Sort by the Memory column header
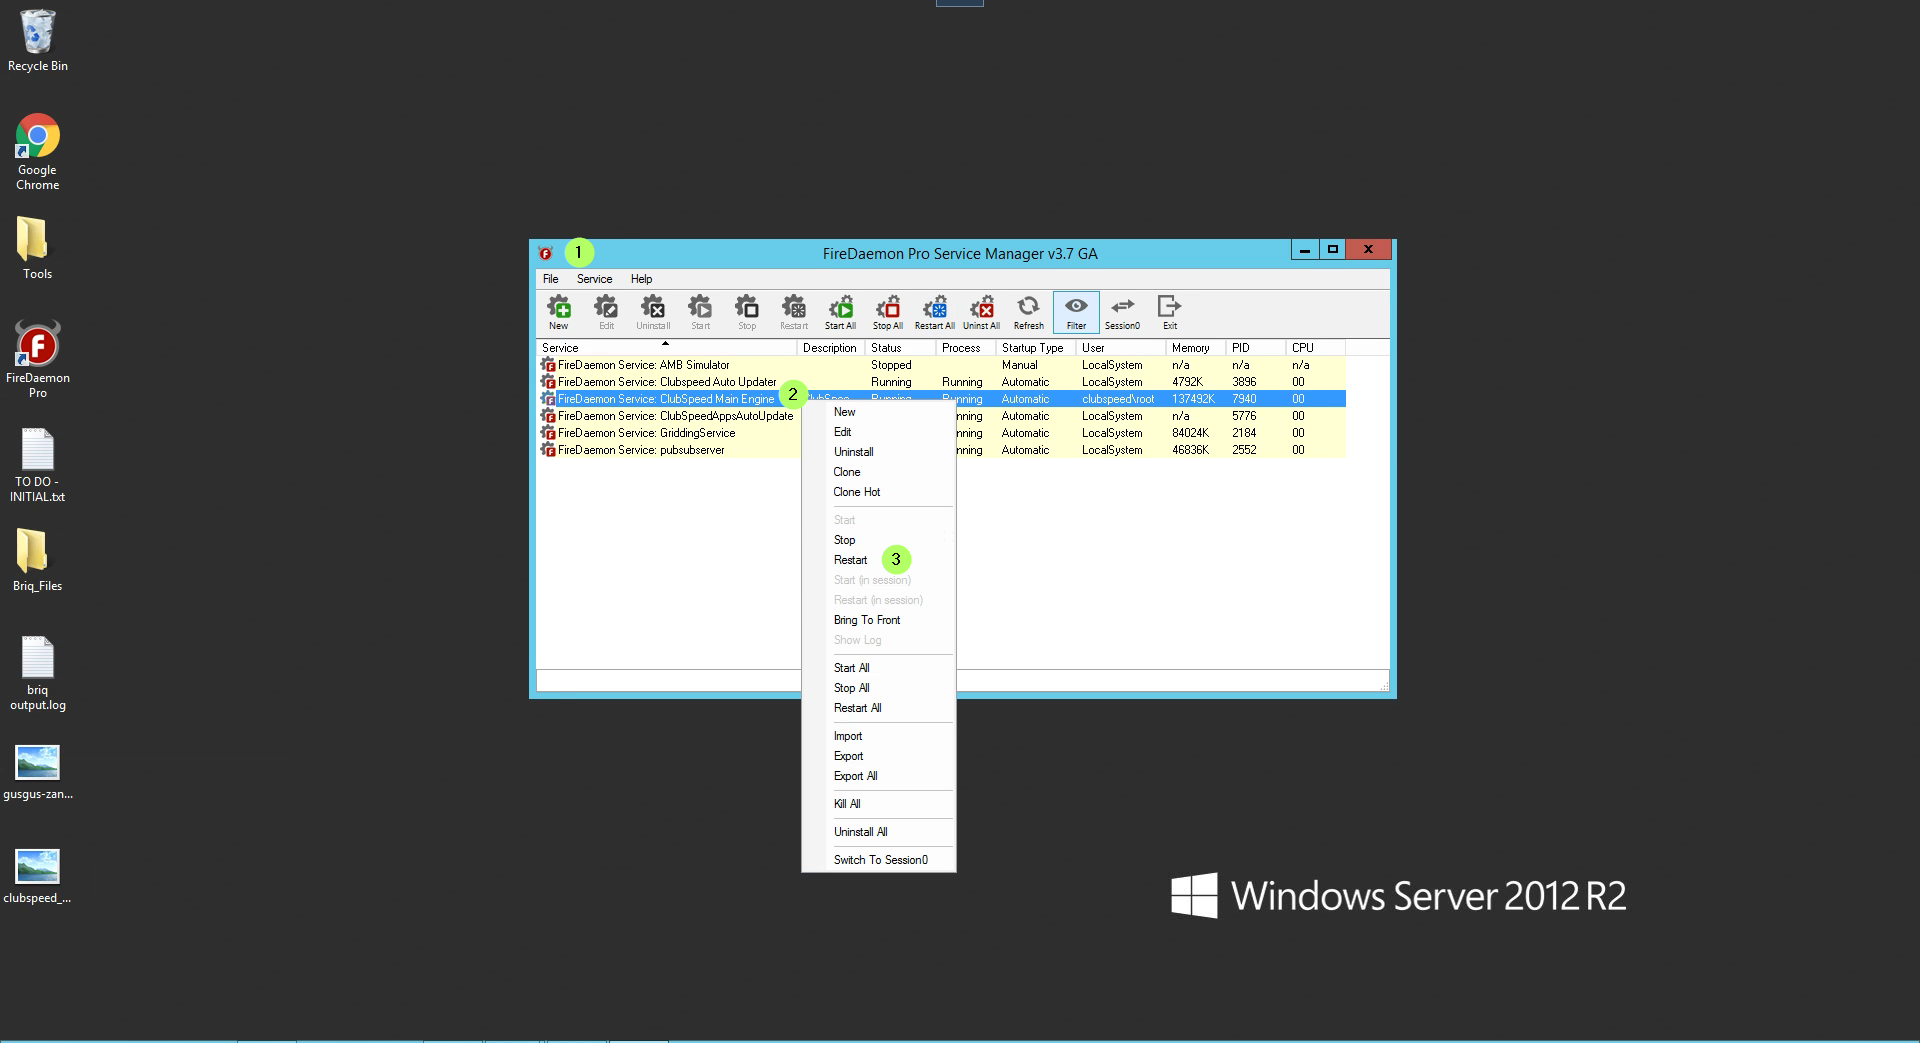The width and height of the screenshot is (1920, 1043). 1195,348
